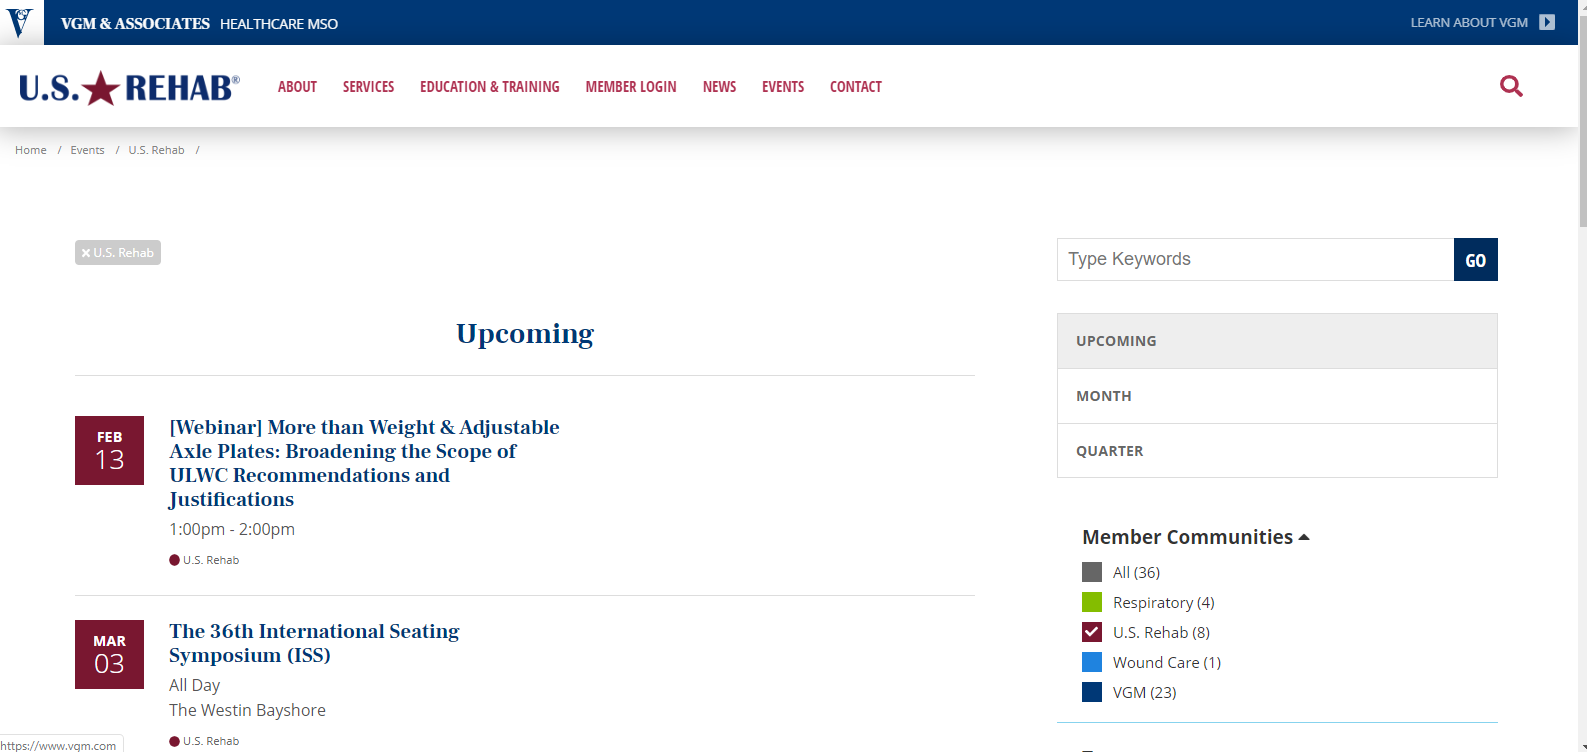Focus the Type Keywords search field
1587x752 pixels.
coord(1255,260)
